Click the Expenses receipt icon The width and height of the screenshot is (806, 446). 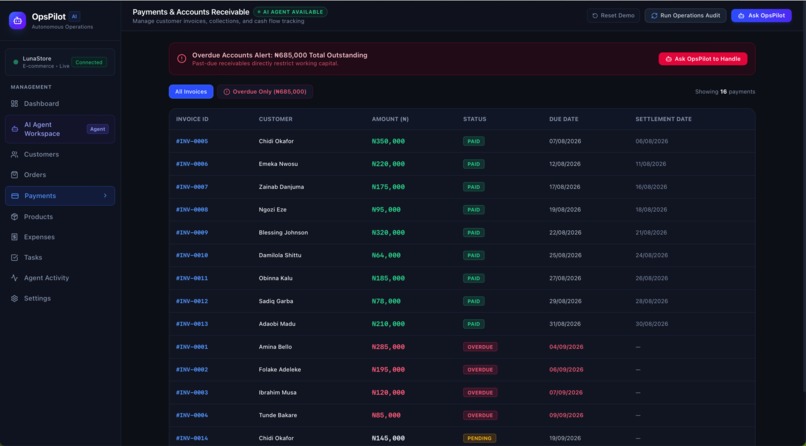click(x=14, y=237)
